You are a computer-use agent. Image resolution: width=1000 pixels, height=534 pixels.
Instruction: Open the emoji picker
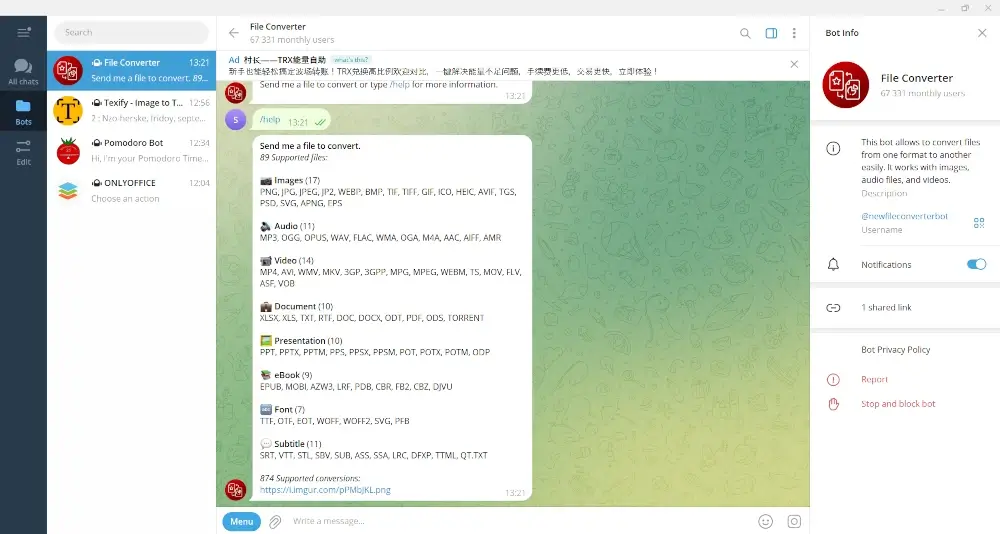pyautogui.click(x=765, y=522)
